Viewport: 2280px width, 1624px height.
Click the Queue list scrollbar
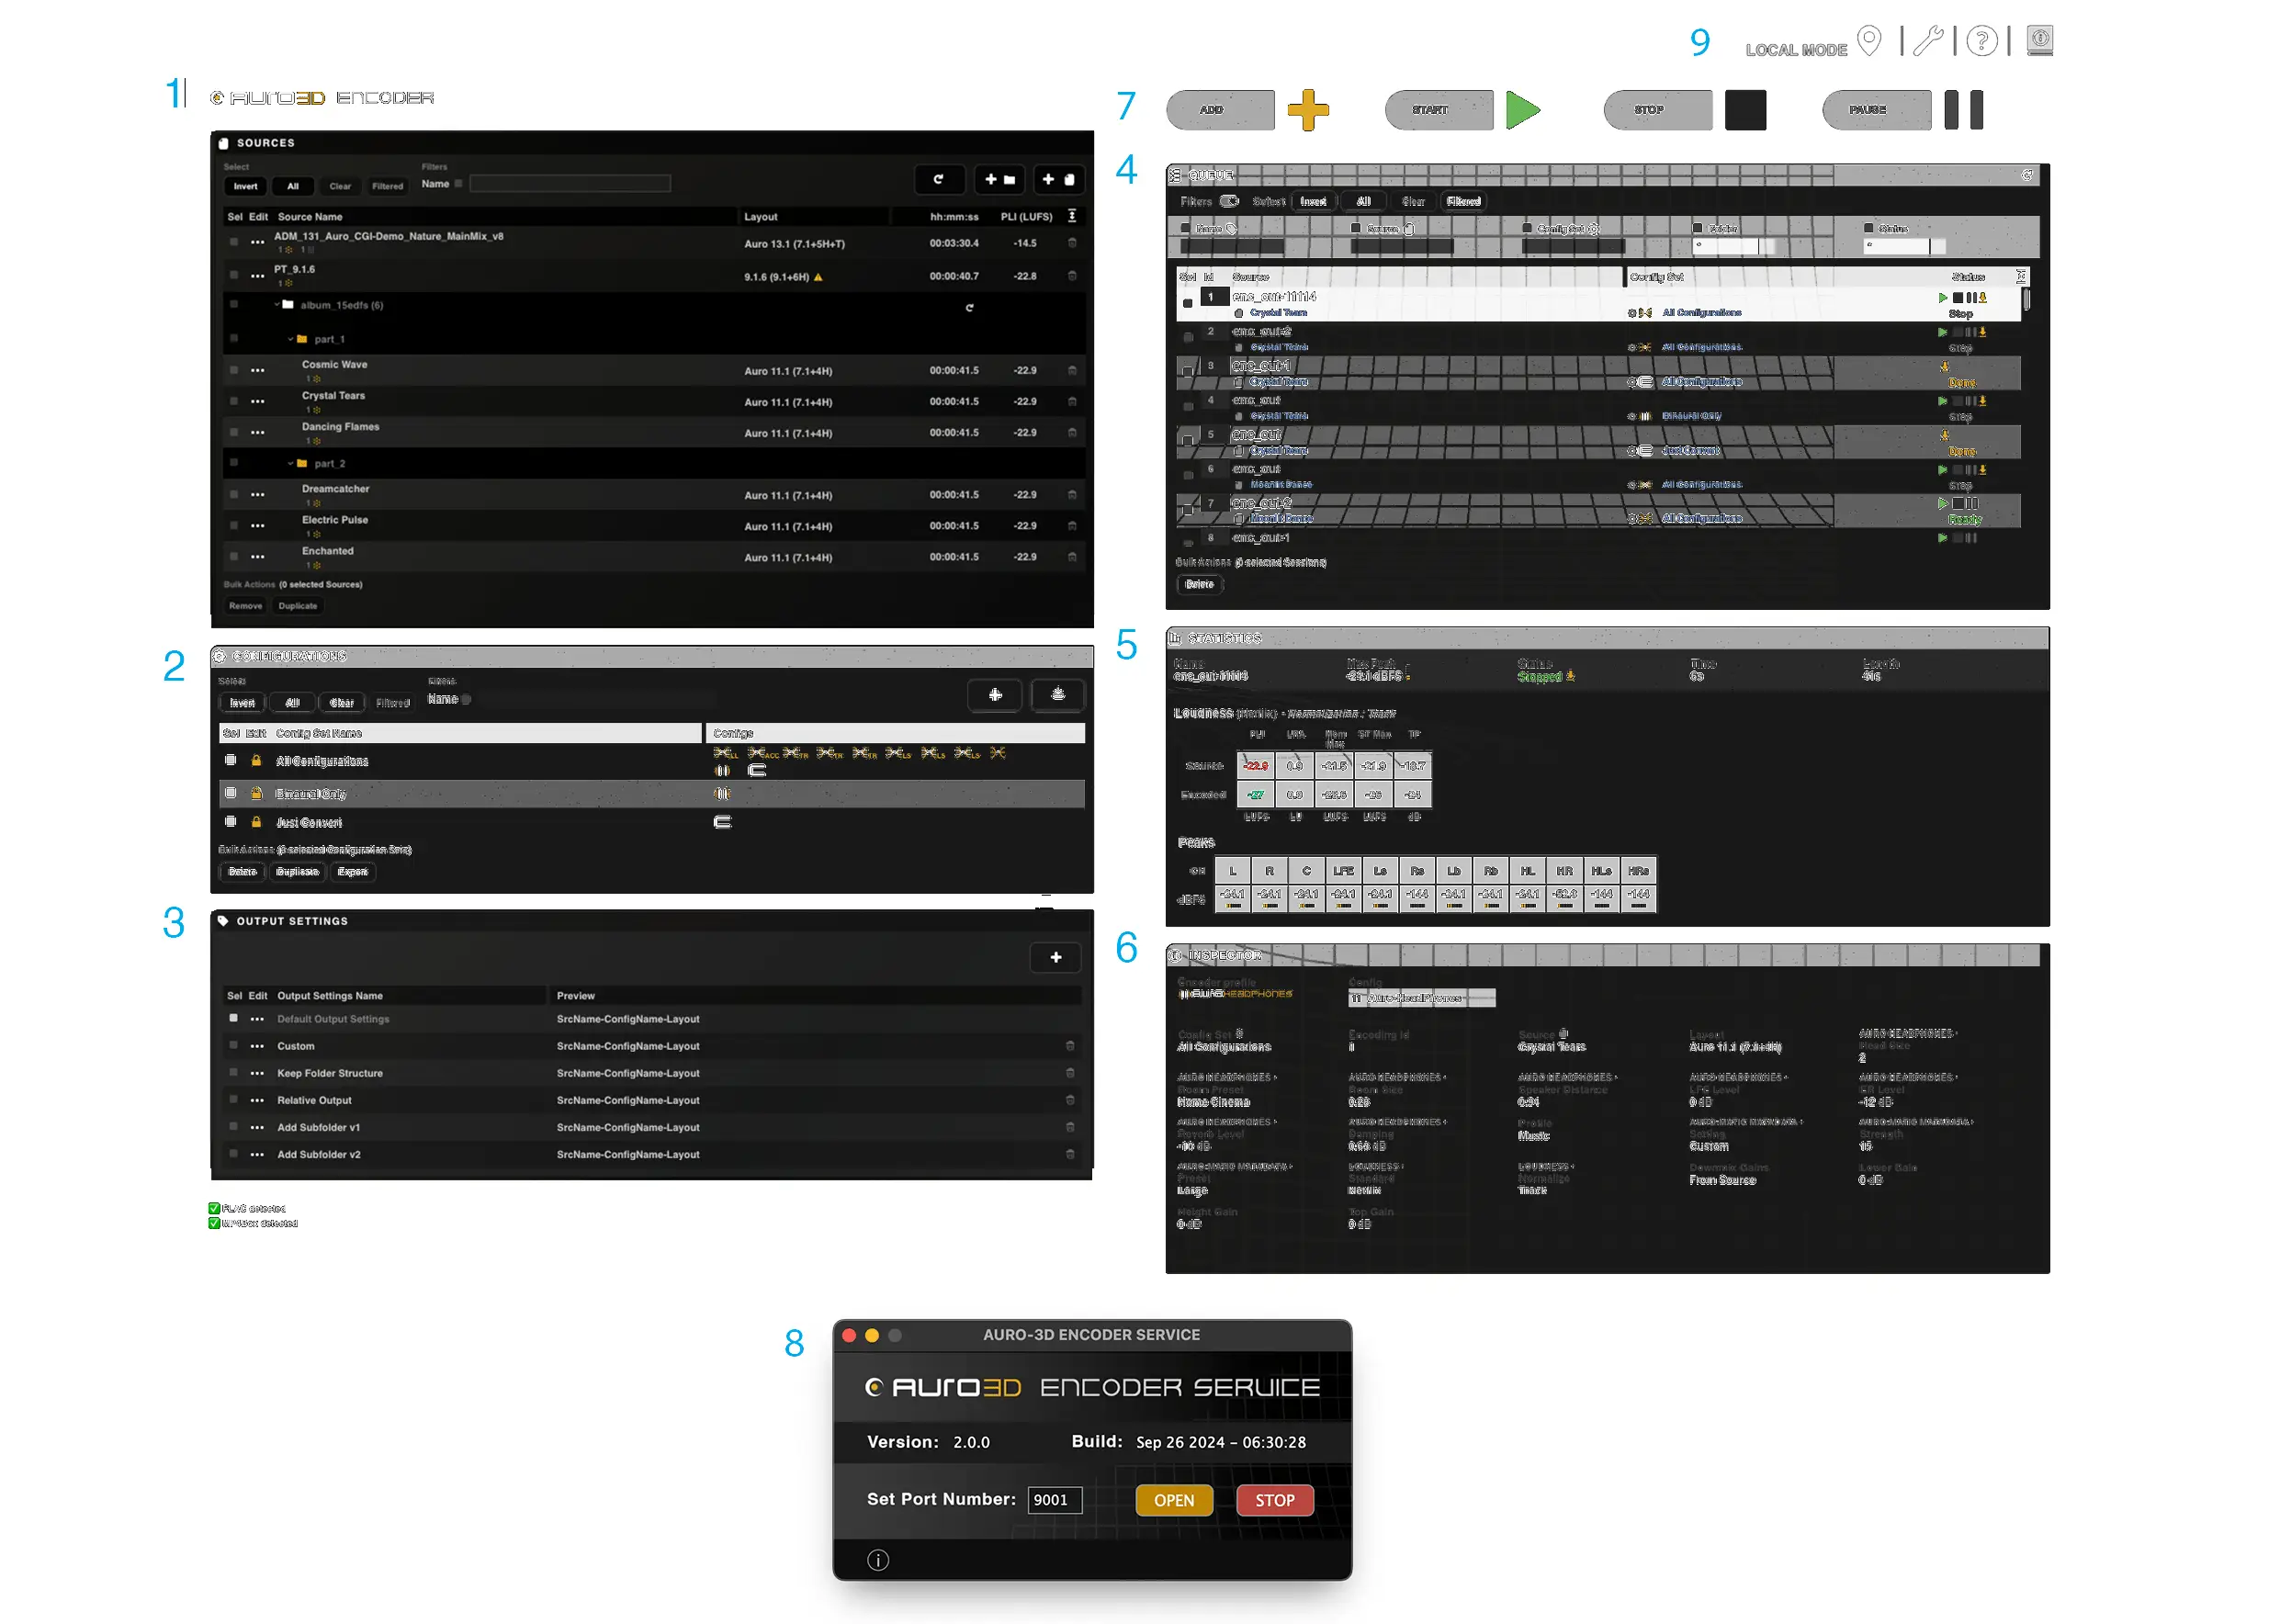(2026, 299)
